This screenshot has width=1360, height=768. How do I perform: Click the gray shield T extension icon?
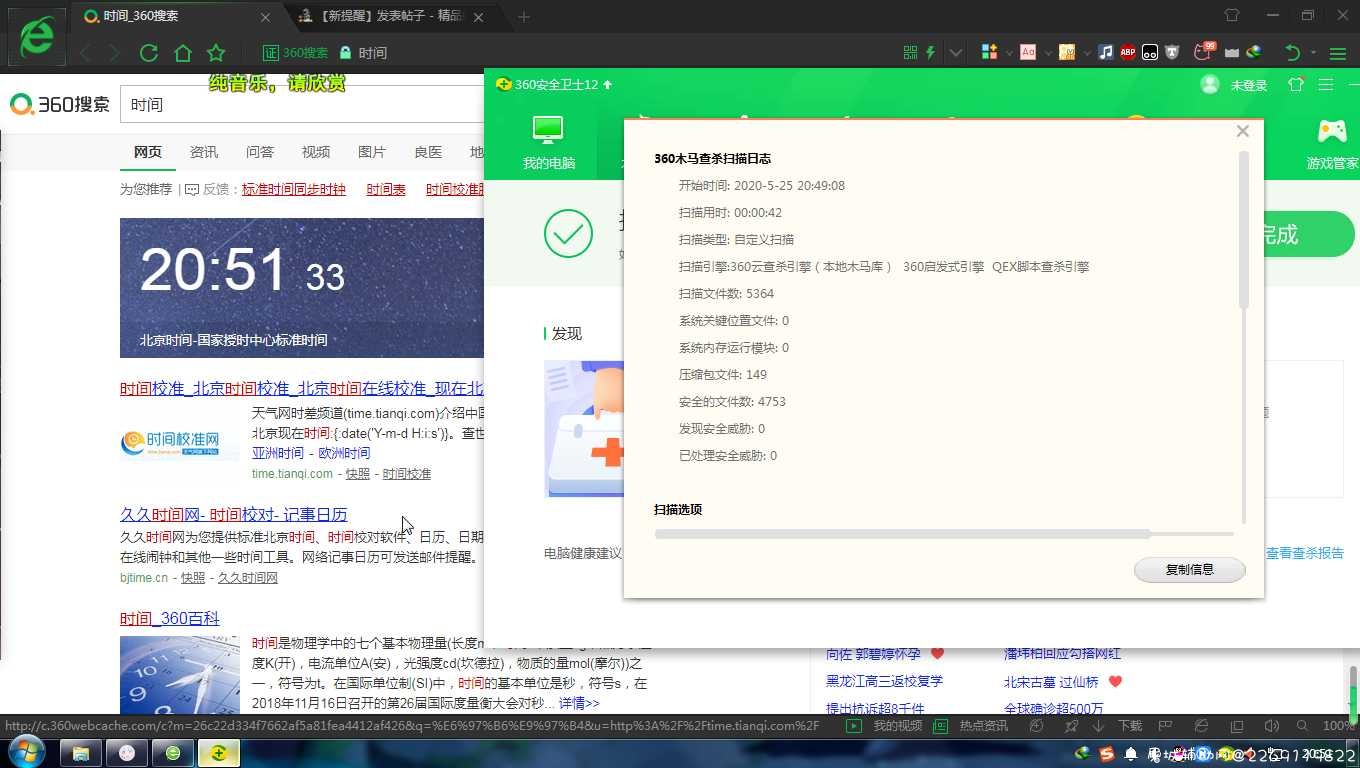tap(1172, 52)
